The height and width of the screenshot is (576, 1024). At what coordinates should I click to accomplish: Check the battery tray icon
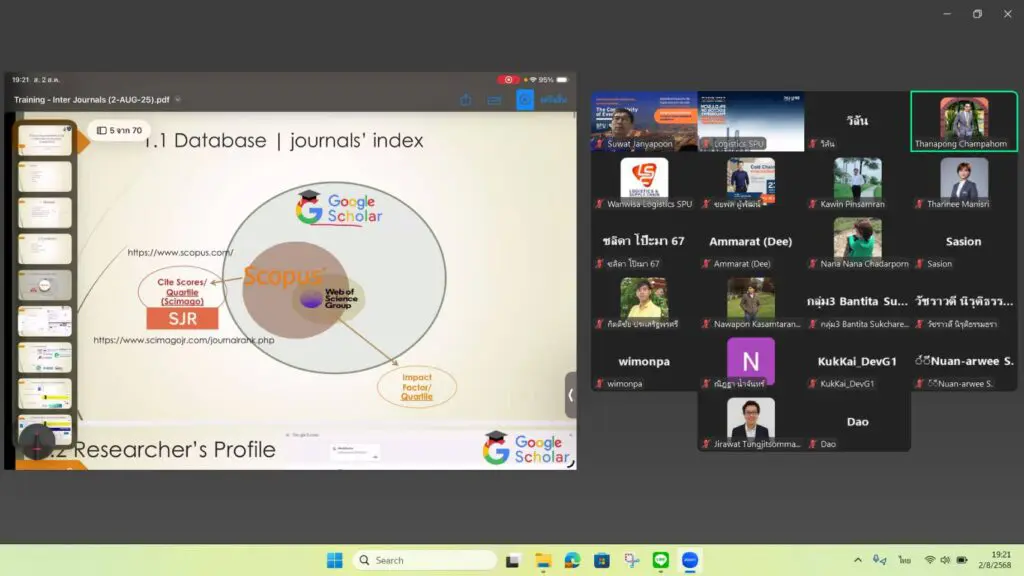coord(962,560)
